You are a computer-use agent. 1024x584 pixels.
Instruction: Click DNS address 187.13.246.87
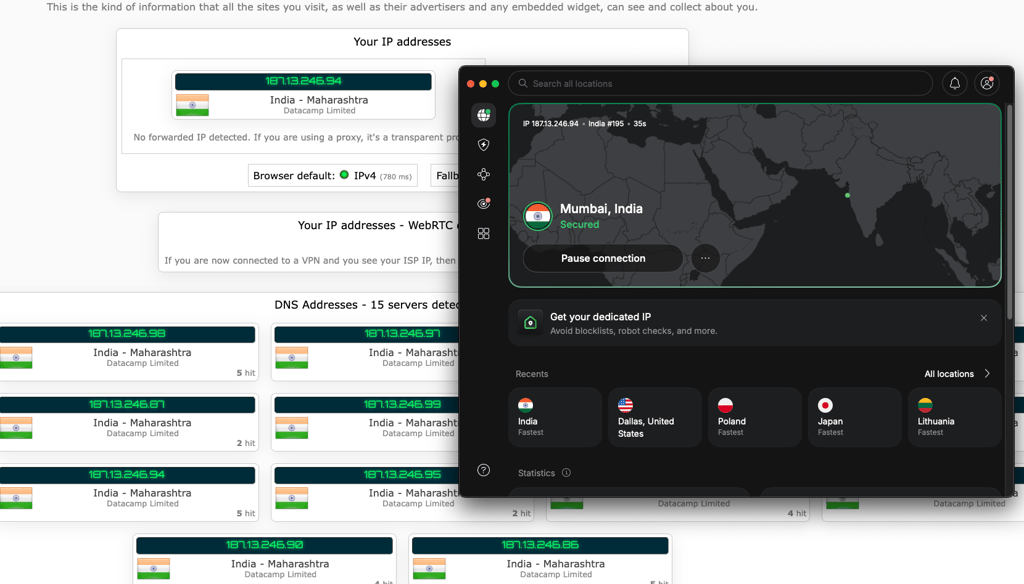click(x=127, y=404)
